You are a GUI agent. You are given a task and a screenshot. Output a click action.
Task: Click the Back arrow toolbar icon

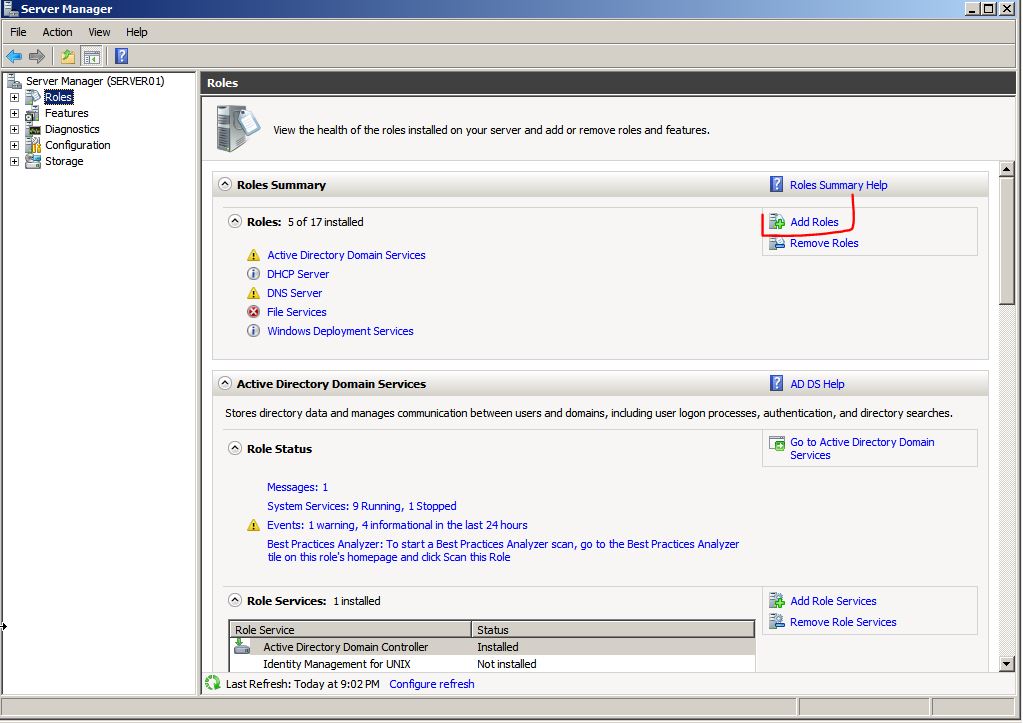pos(14,57)
